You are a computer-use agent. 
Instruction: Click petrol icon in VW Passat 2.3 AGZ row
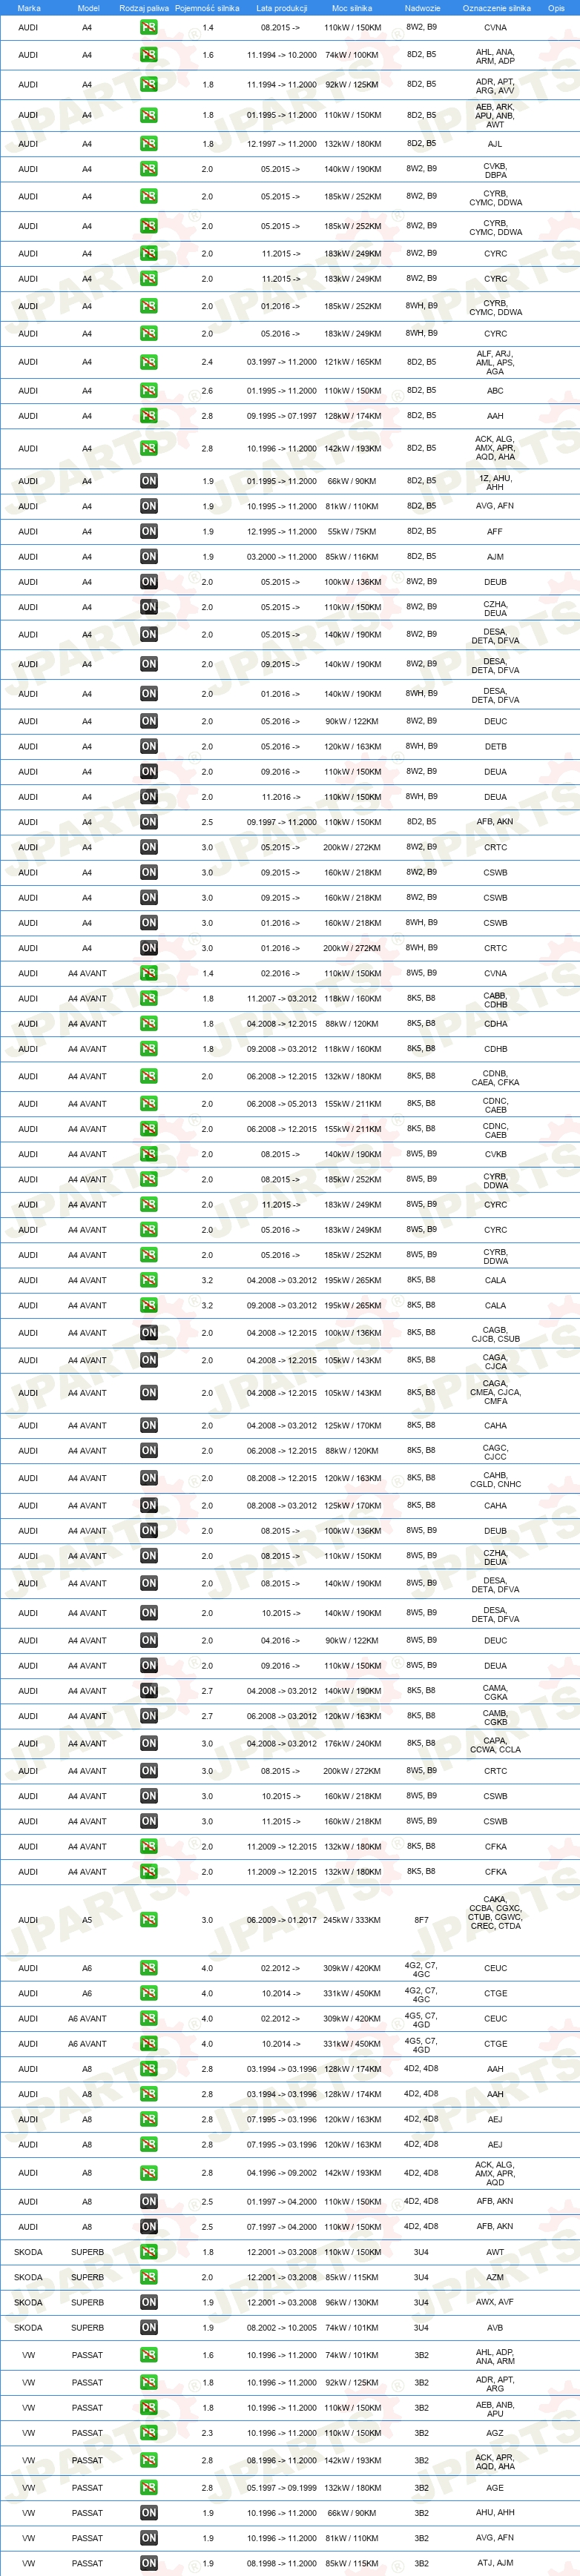(x=148, y=2433)
